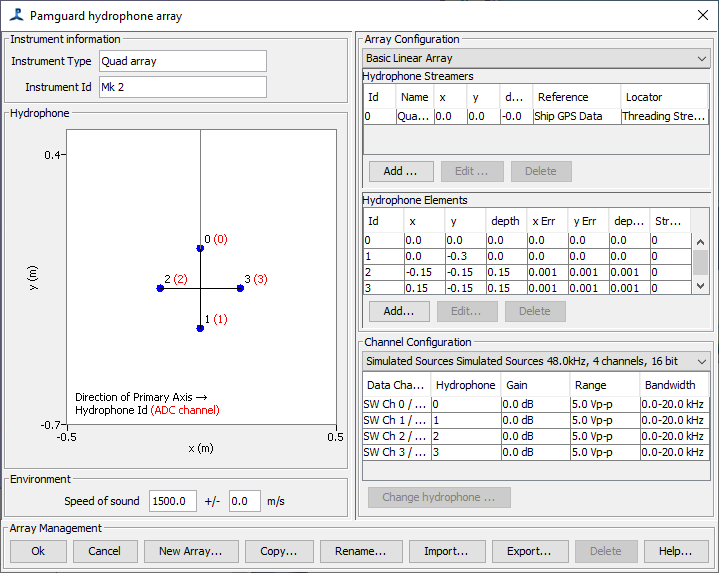The width and height of the screenshot is (719, 573).
Task: Select element row Id 2 x value -0.15
Action: [x=424, y=272]
